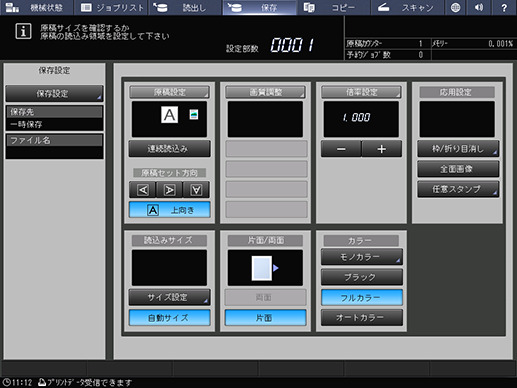The image size is (517, 388).
Task: Click the 片面/両面 panel header
Action: 265,240
